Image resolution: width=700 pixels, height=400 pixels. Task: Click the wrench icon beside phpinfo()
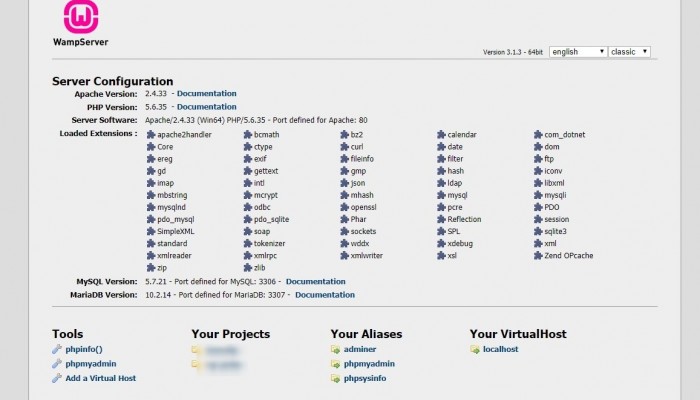pos(57,350)
